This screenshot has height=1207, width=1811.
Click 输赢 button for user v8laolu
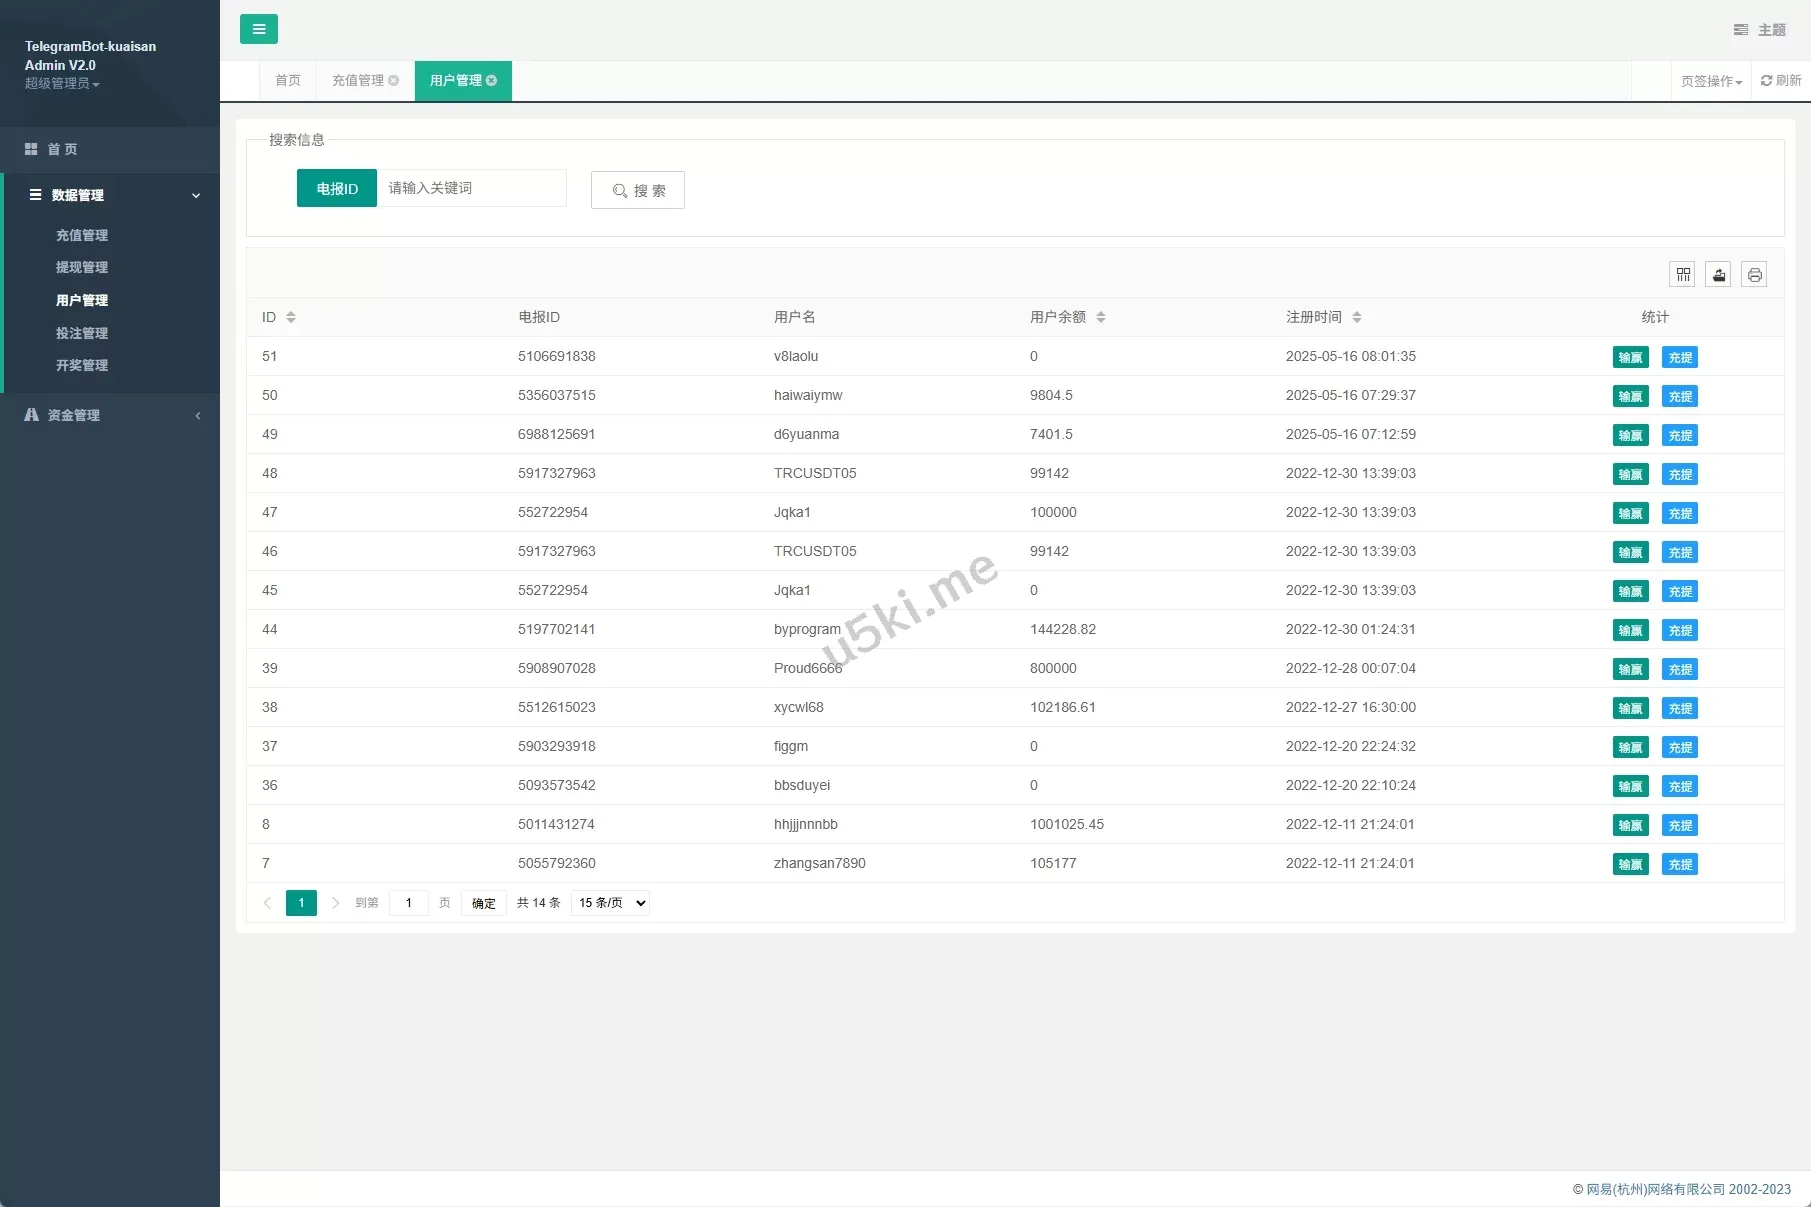point(1630,357)
